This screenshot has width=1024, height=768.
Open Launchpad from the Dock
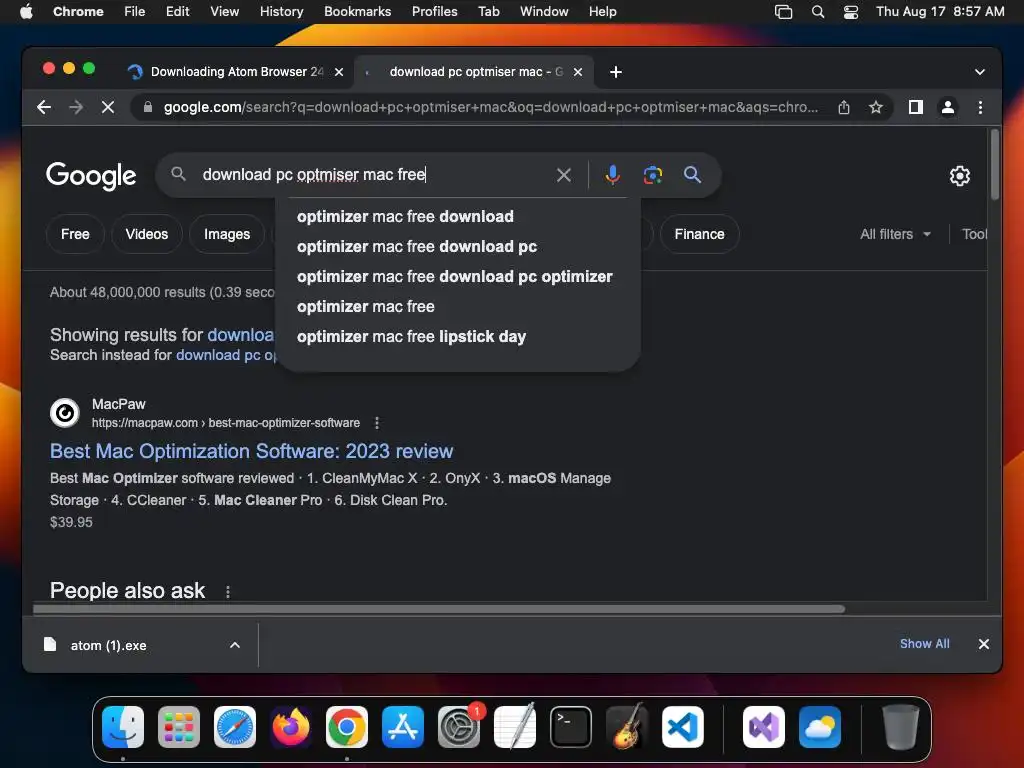click(x=179, y=727)
